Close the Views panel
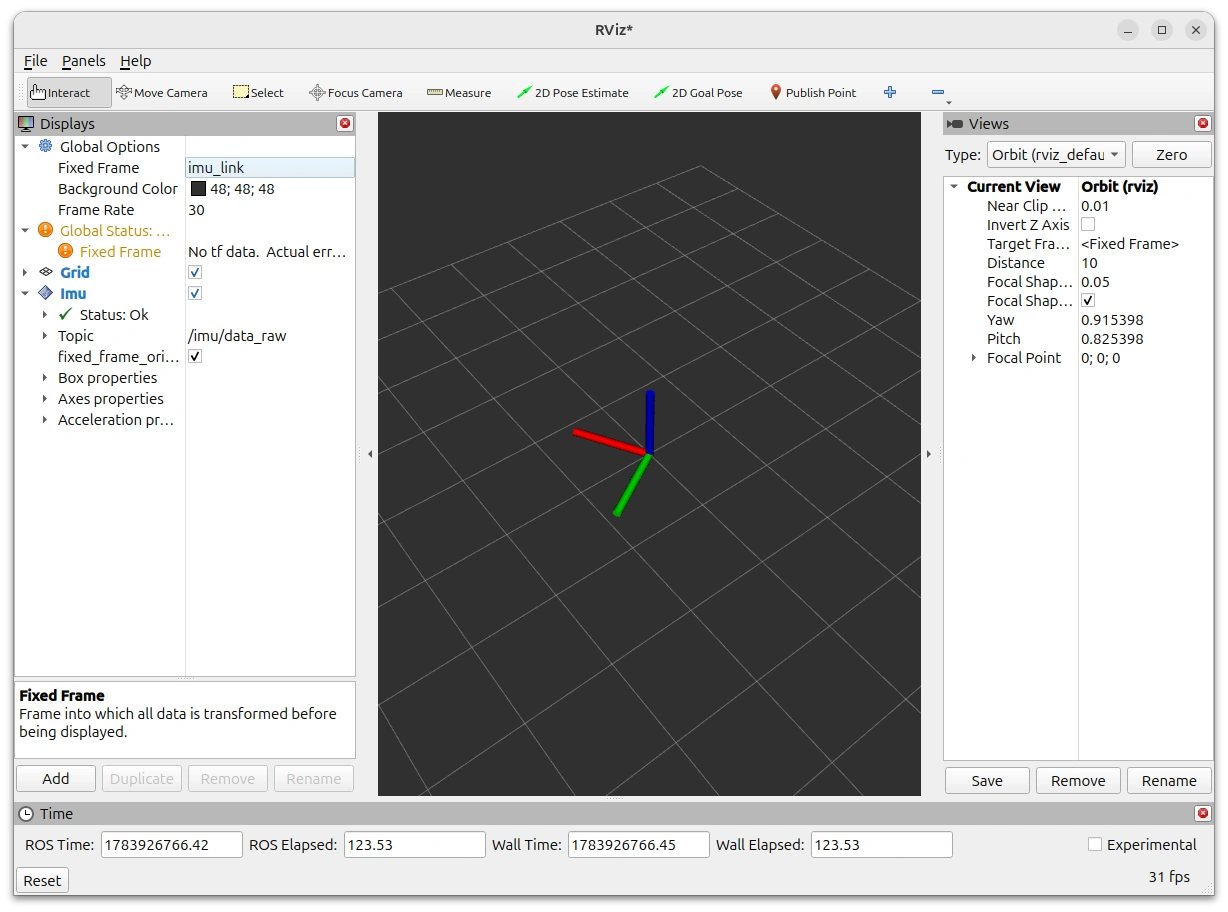 click(1203, 124)
